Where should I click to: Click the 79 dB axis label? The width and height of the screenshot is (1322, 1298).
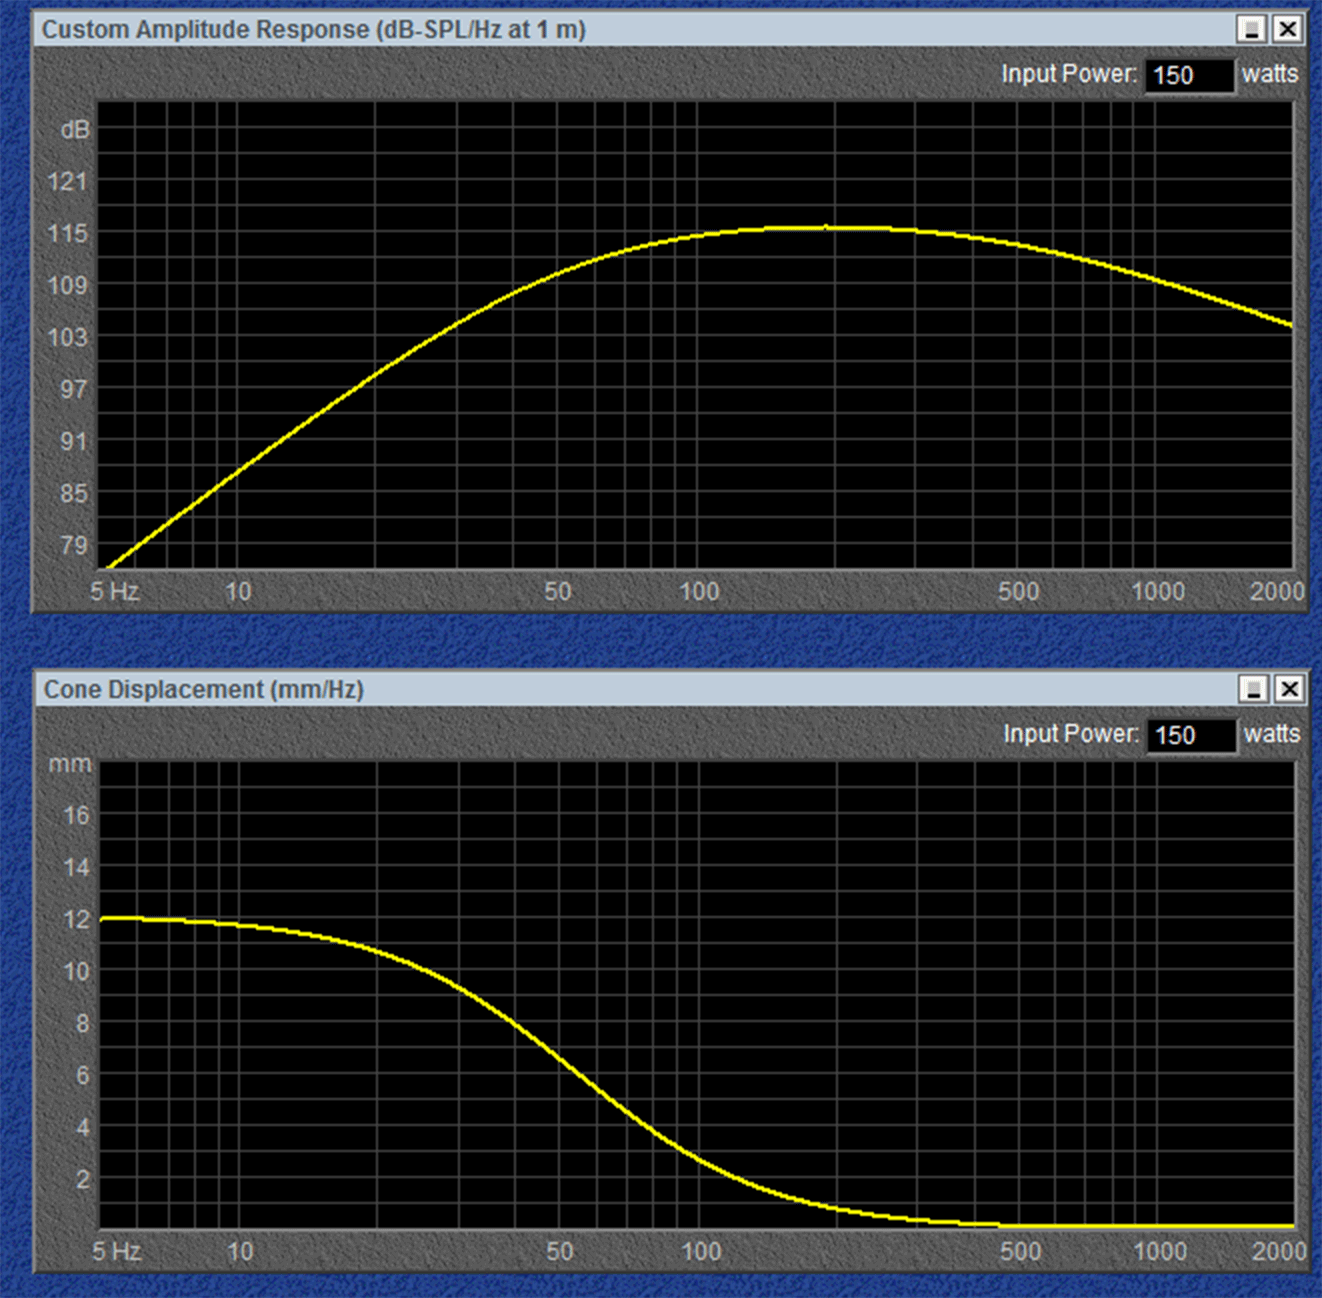coord(74,545)
